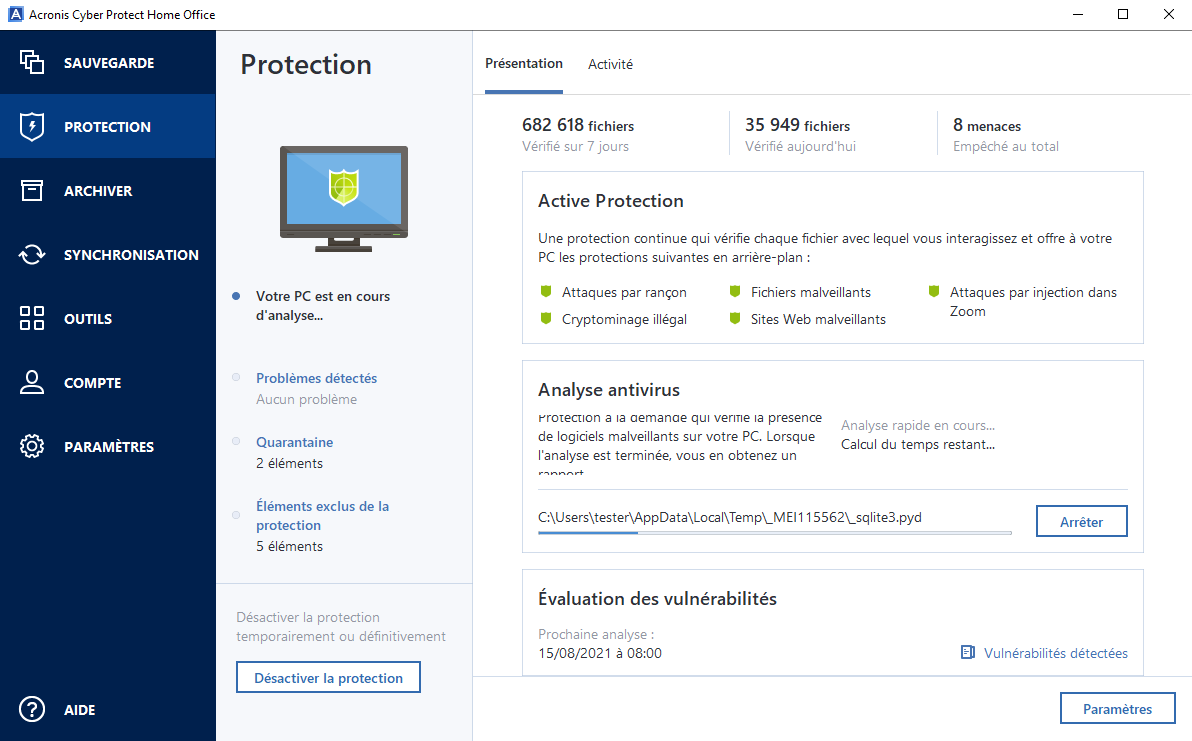Open the Archiver box icon
The height and width of the screenshot is (741, 1192).
pos(32,191)
